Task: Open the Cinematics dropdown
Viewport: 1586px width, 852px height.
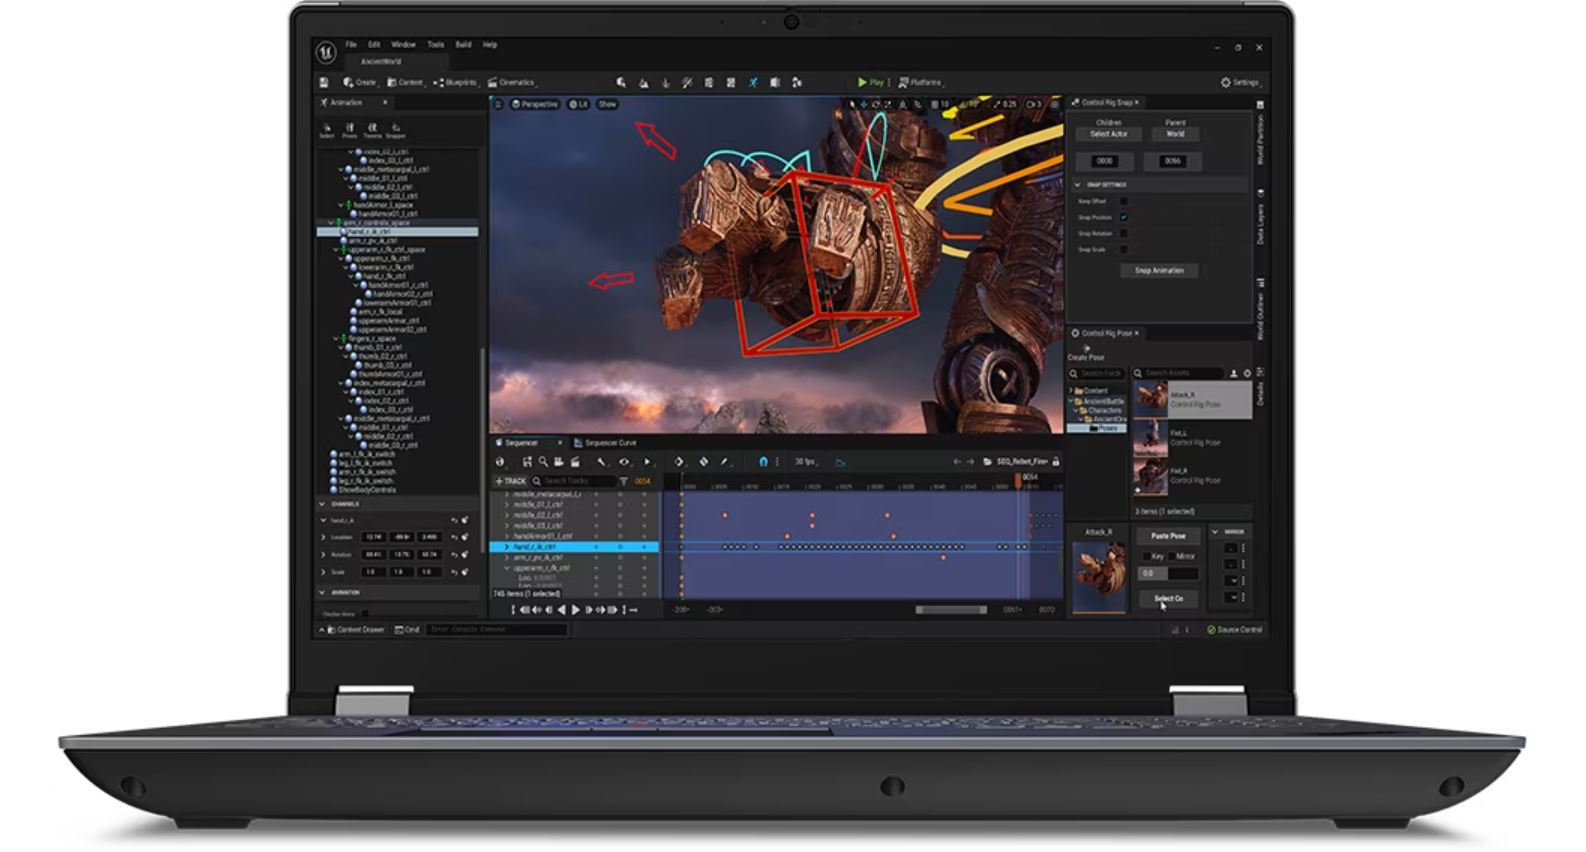Action: (512, 83)
